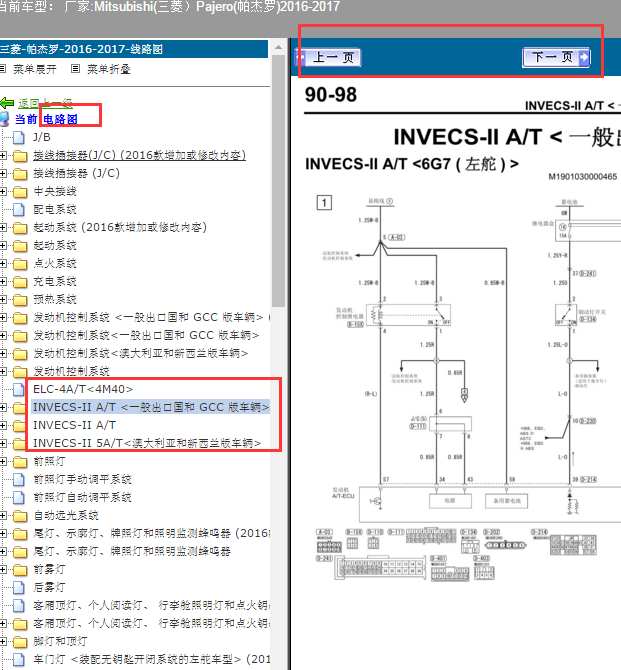
Task: Click the 返回上一级 back link
Action: coord(45,103)
